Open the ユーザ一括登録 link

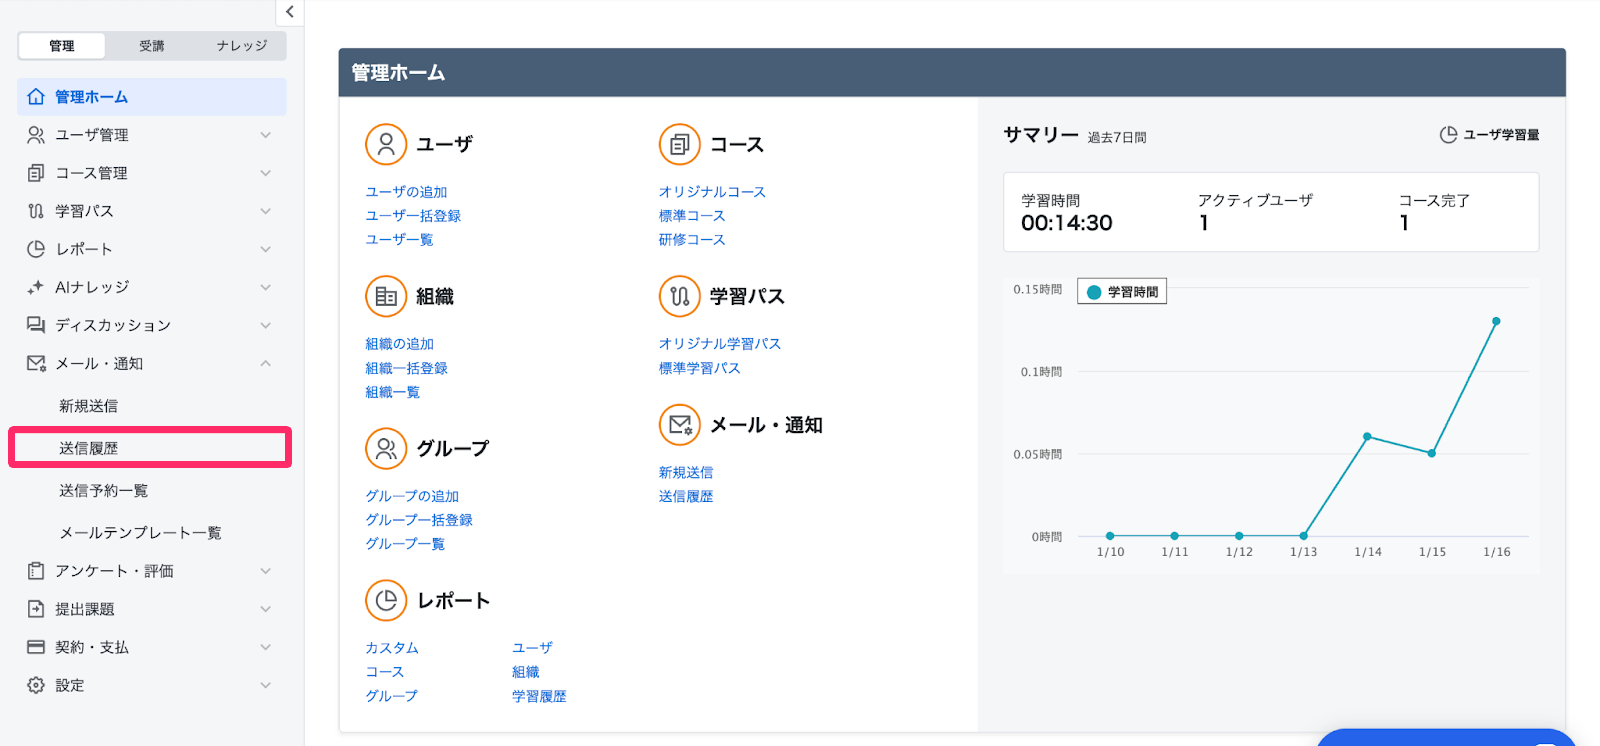click(x=413, y=216)
